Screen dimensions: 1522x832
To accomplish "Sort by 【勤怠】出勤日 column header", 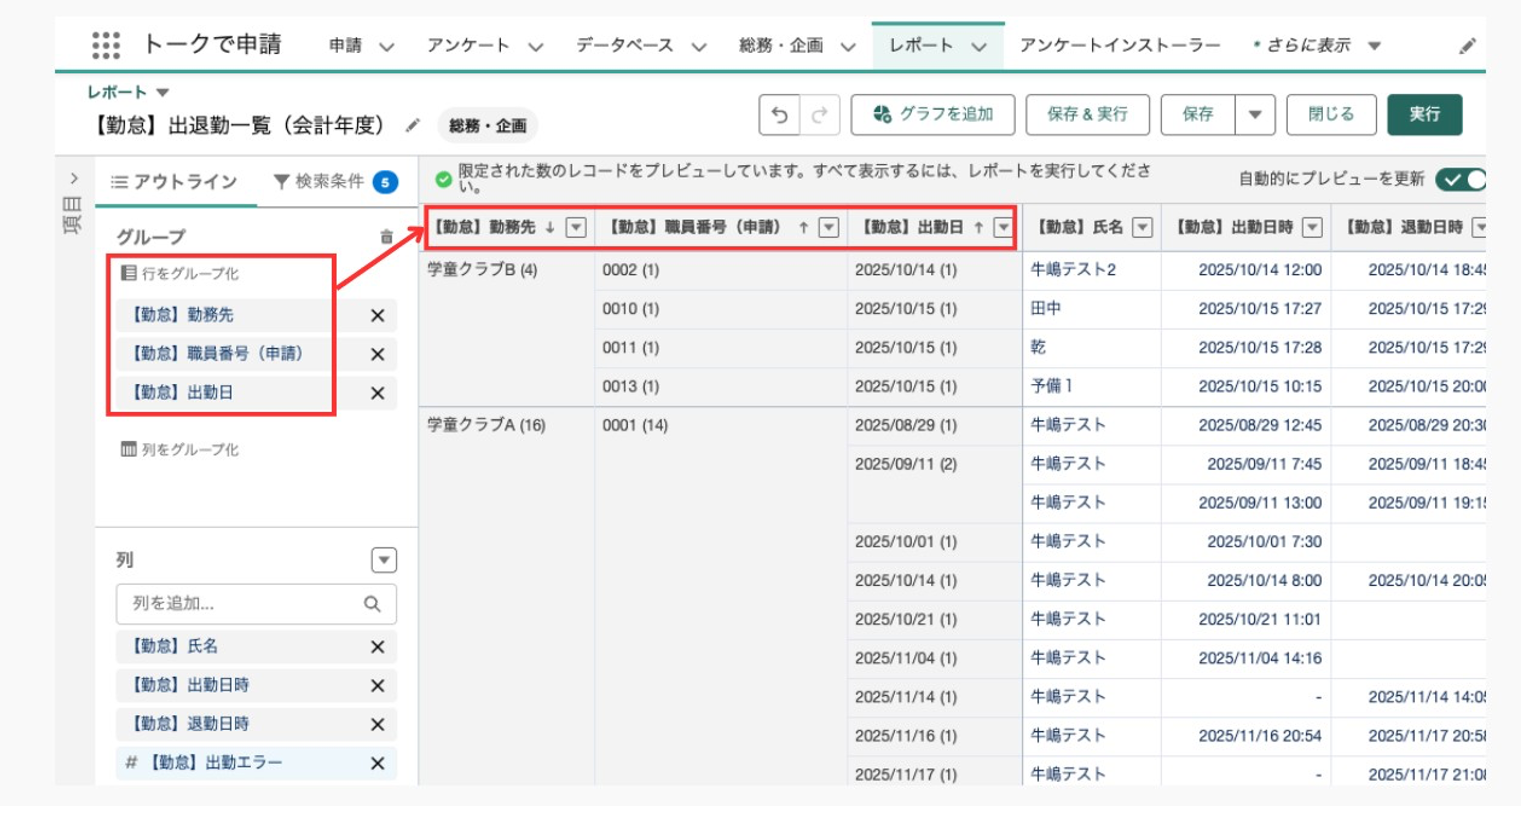I will coord(912,228).
